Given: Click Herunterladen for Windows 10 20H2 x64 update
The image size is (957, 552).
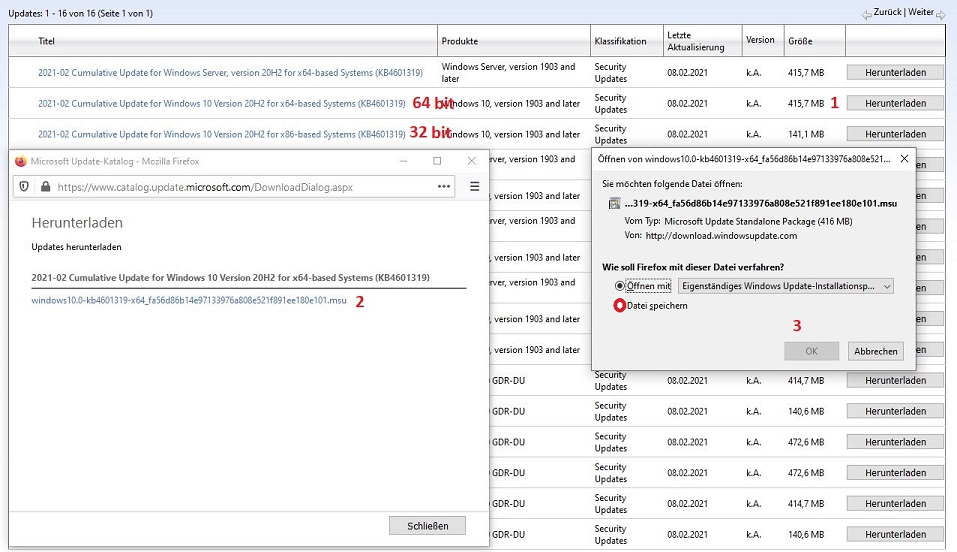Looking at the screenshot, I should [x=895, y=103].
